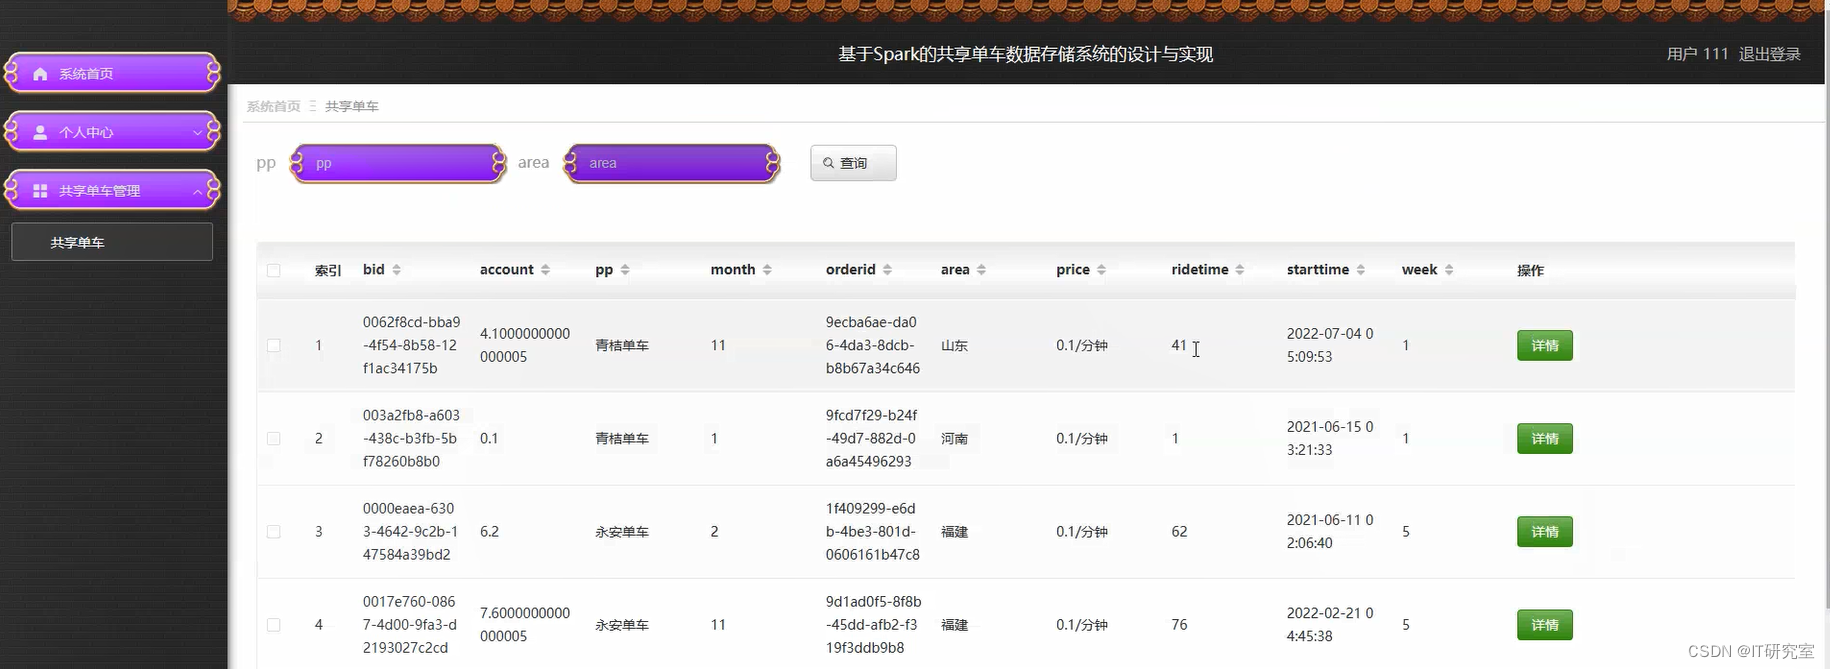Click bid cell 0062f8cd-bba9-4f54-8b58-12f1ac34175b

pyautogui.click(x=411, y=345)
